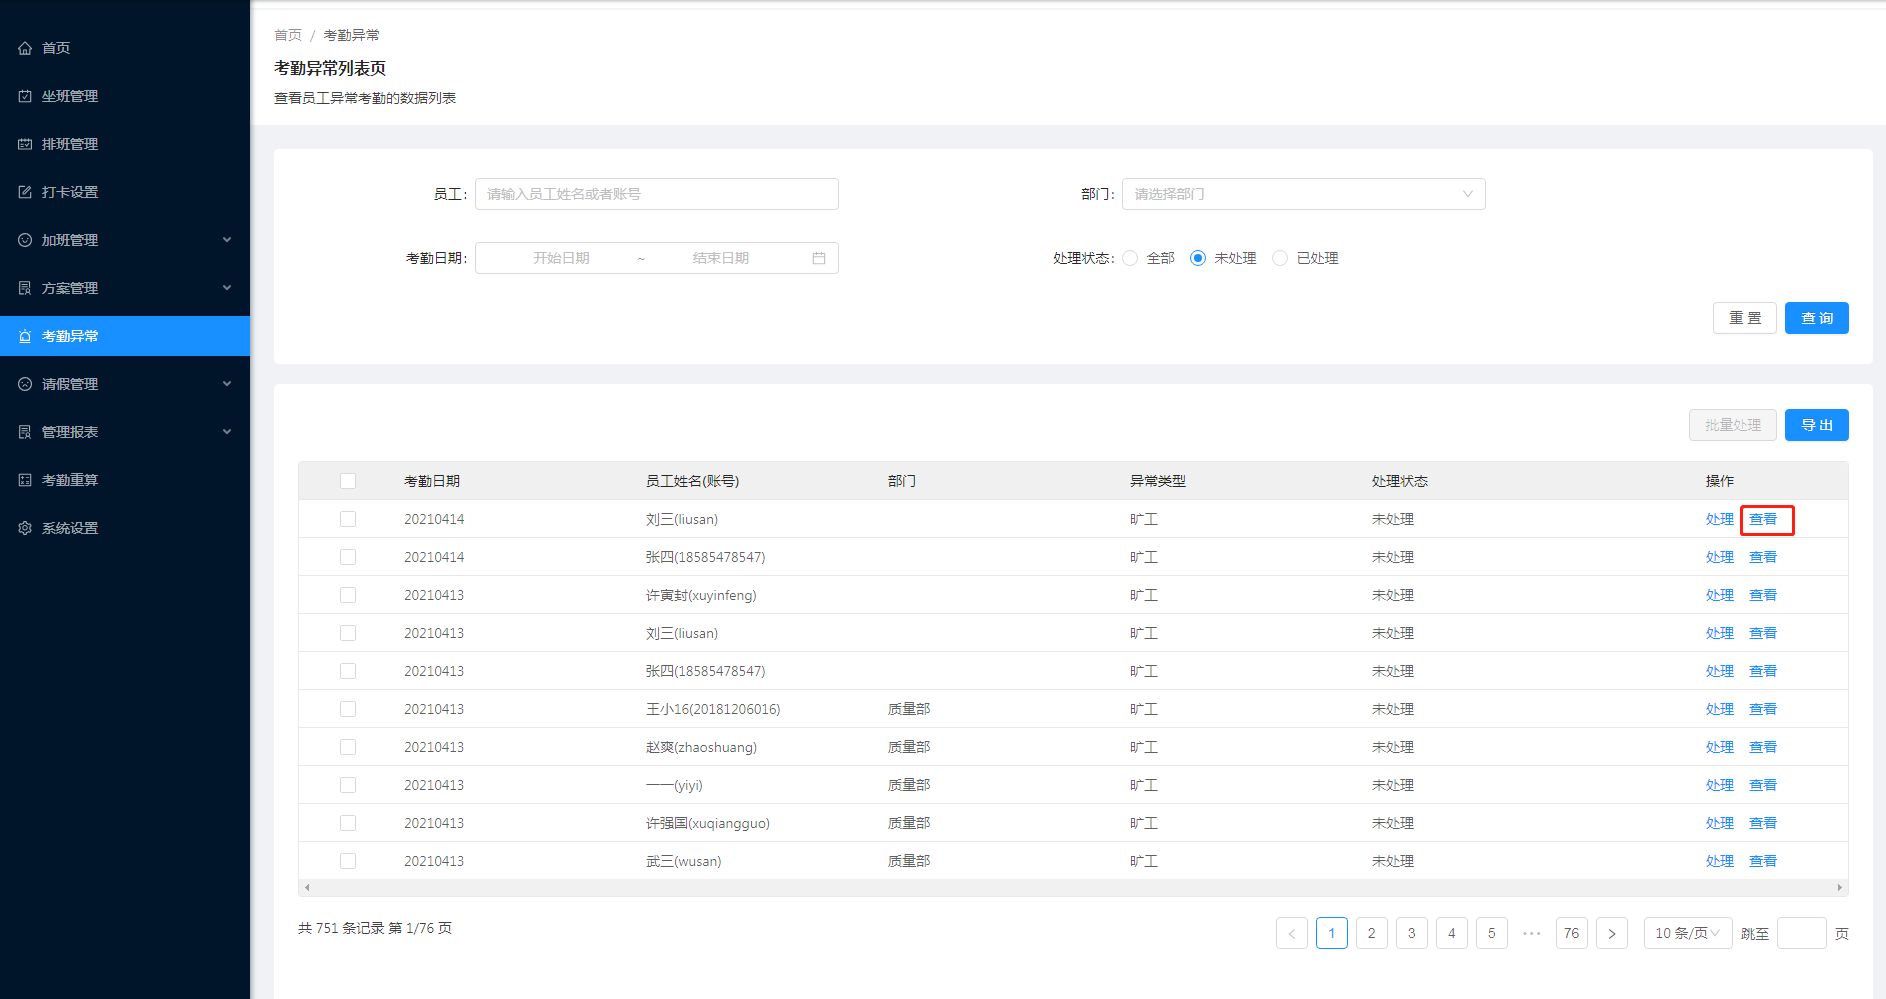Image resolution: width=1886 pixels, height=999 pixels.
Task: Open the 考勤重算 menu item
Action: pos(125,480)
